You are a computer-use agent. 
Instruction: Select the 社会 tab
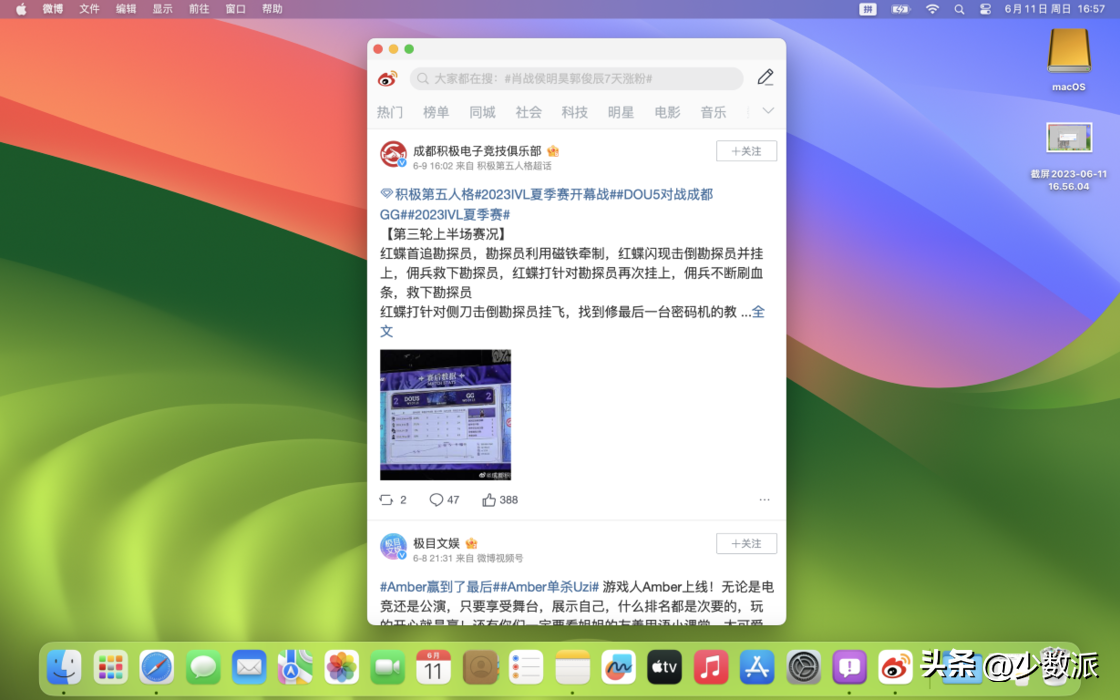(x=529, y=112)
